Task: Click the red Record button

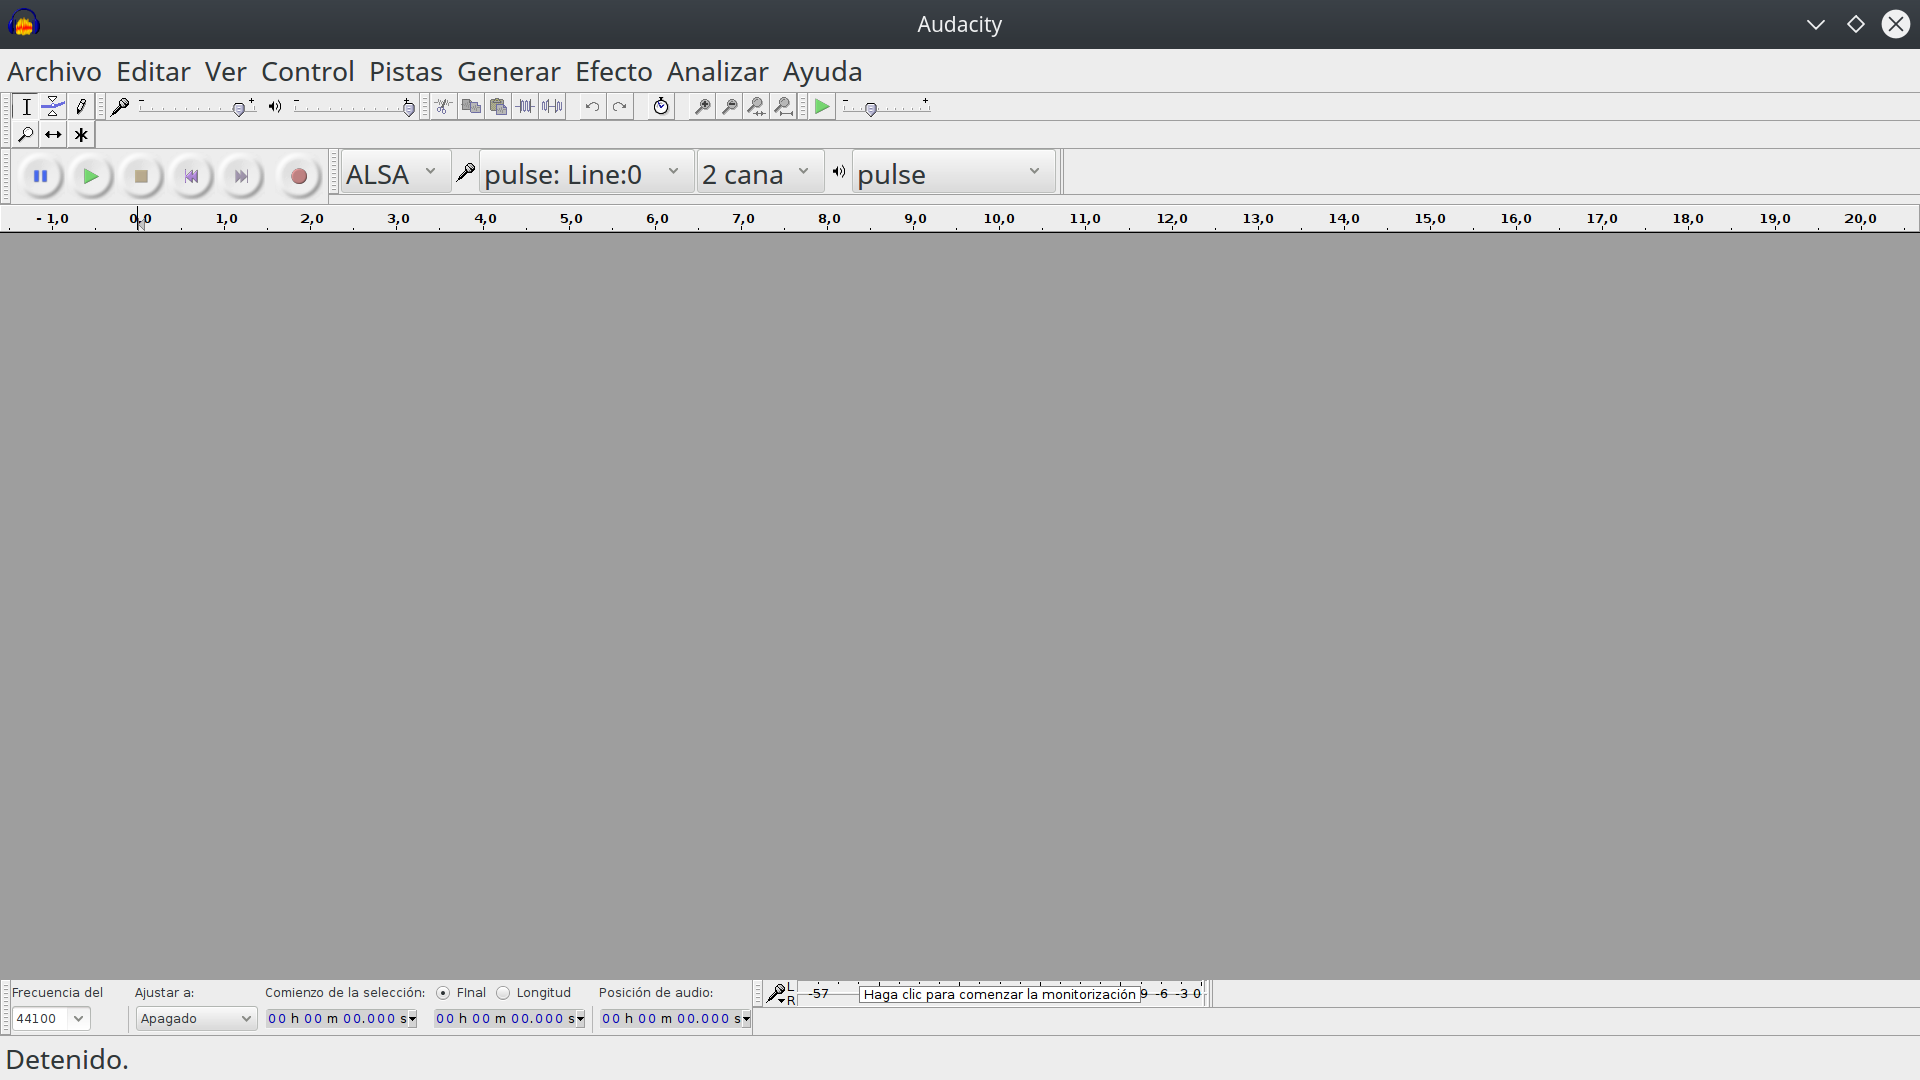Action: pos(298,176)
